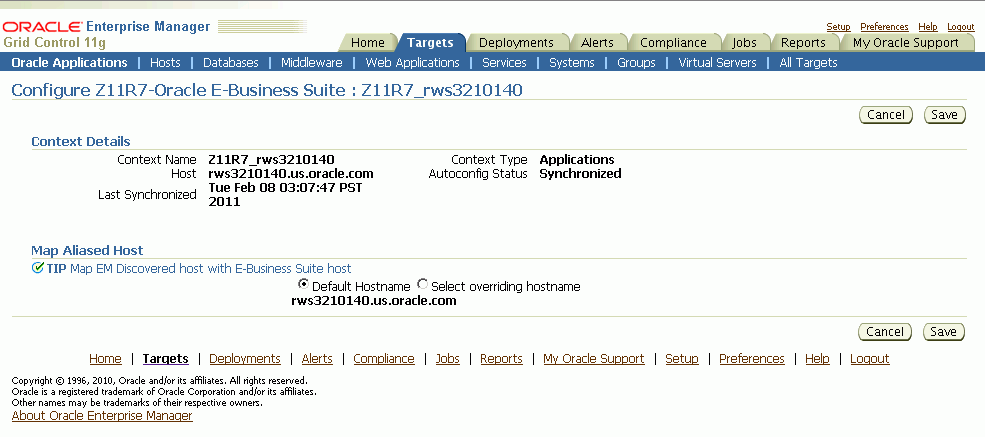
Task: Open the Reports tab
Action: (x=803, y=43)
